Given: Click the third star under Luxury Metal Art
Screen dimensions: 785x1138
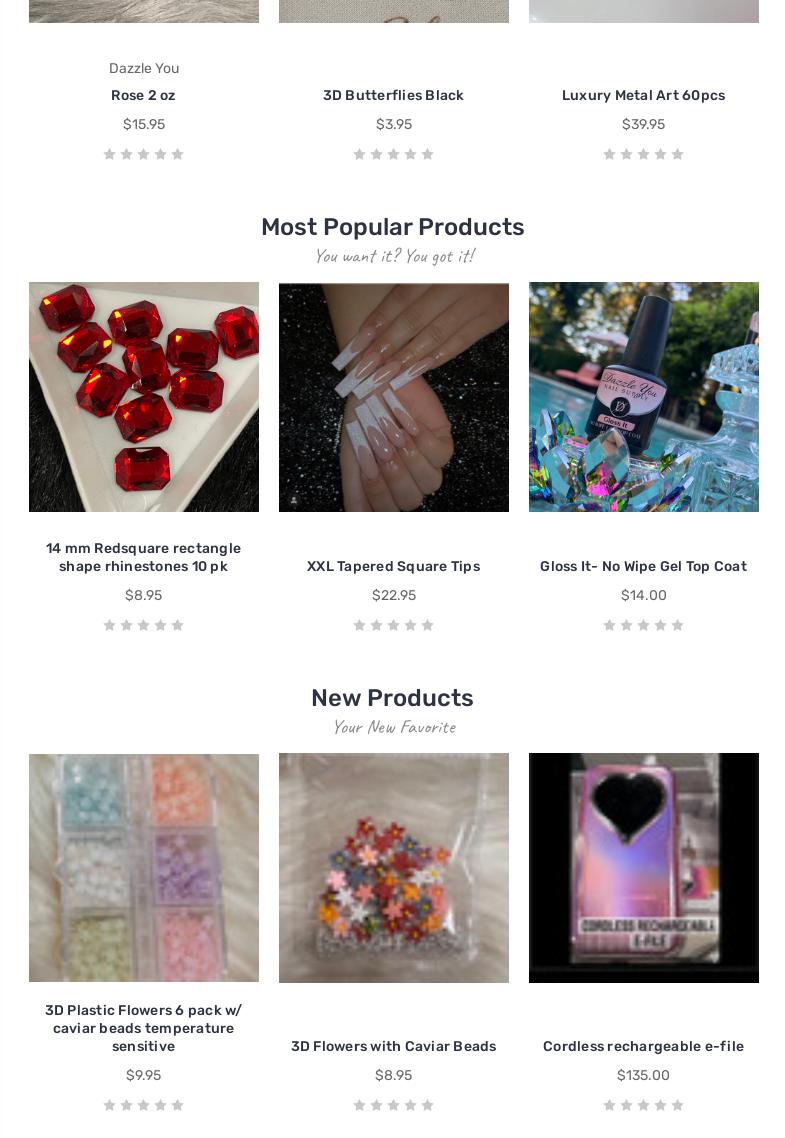Looking at the screenshot, I should click(x=644, y=154).
